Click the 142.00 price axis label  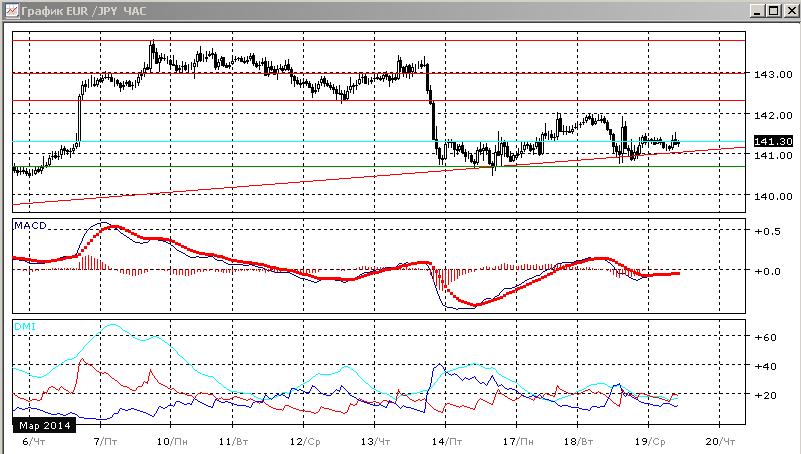773,115
